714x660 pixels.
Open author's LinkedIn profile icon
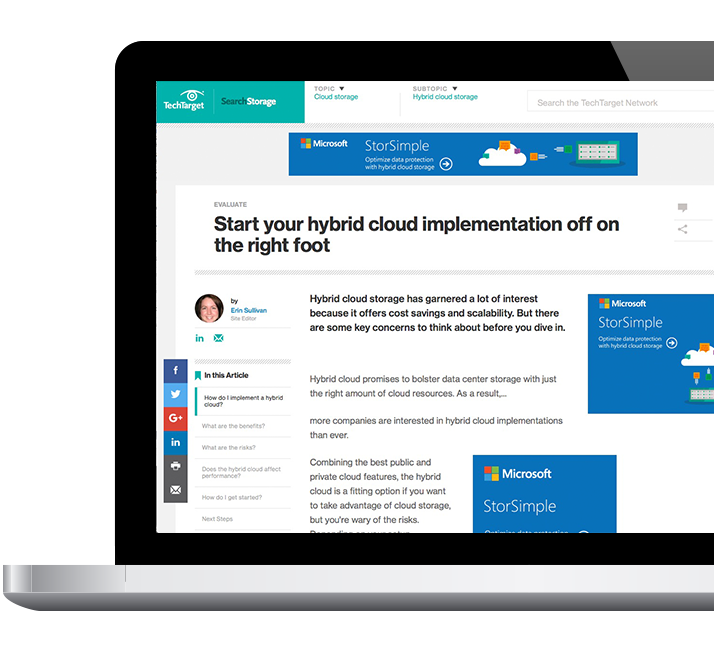[x=200, y=338]
